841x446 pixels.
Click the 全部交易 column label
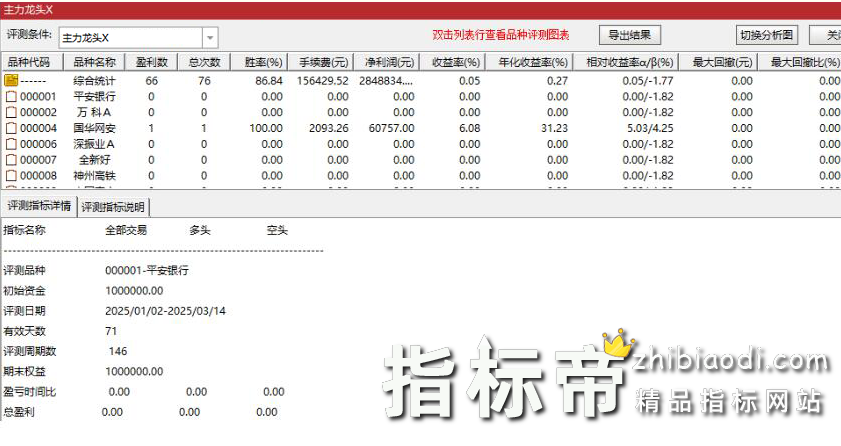pos(126,230)
